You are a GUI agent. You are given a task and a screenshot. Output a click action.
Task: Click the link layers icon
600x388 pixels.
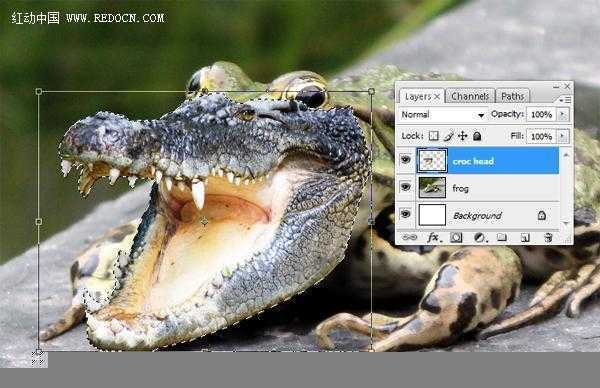[x=409, y=237]
